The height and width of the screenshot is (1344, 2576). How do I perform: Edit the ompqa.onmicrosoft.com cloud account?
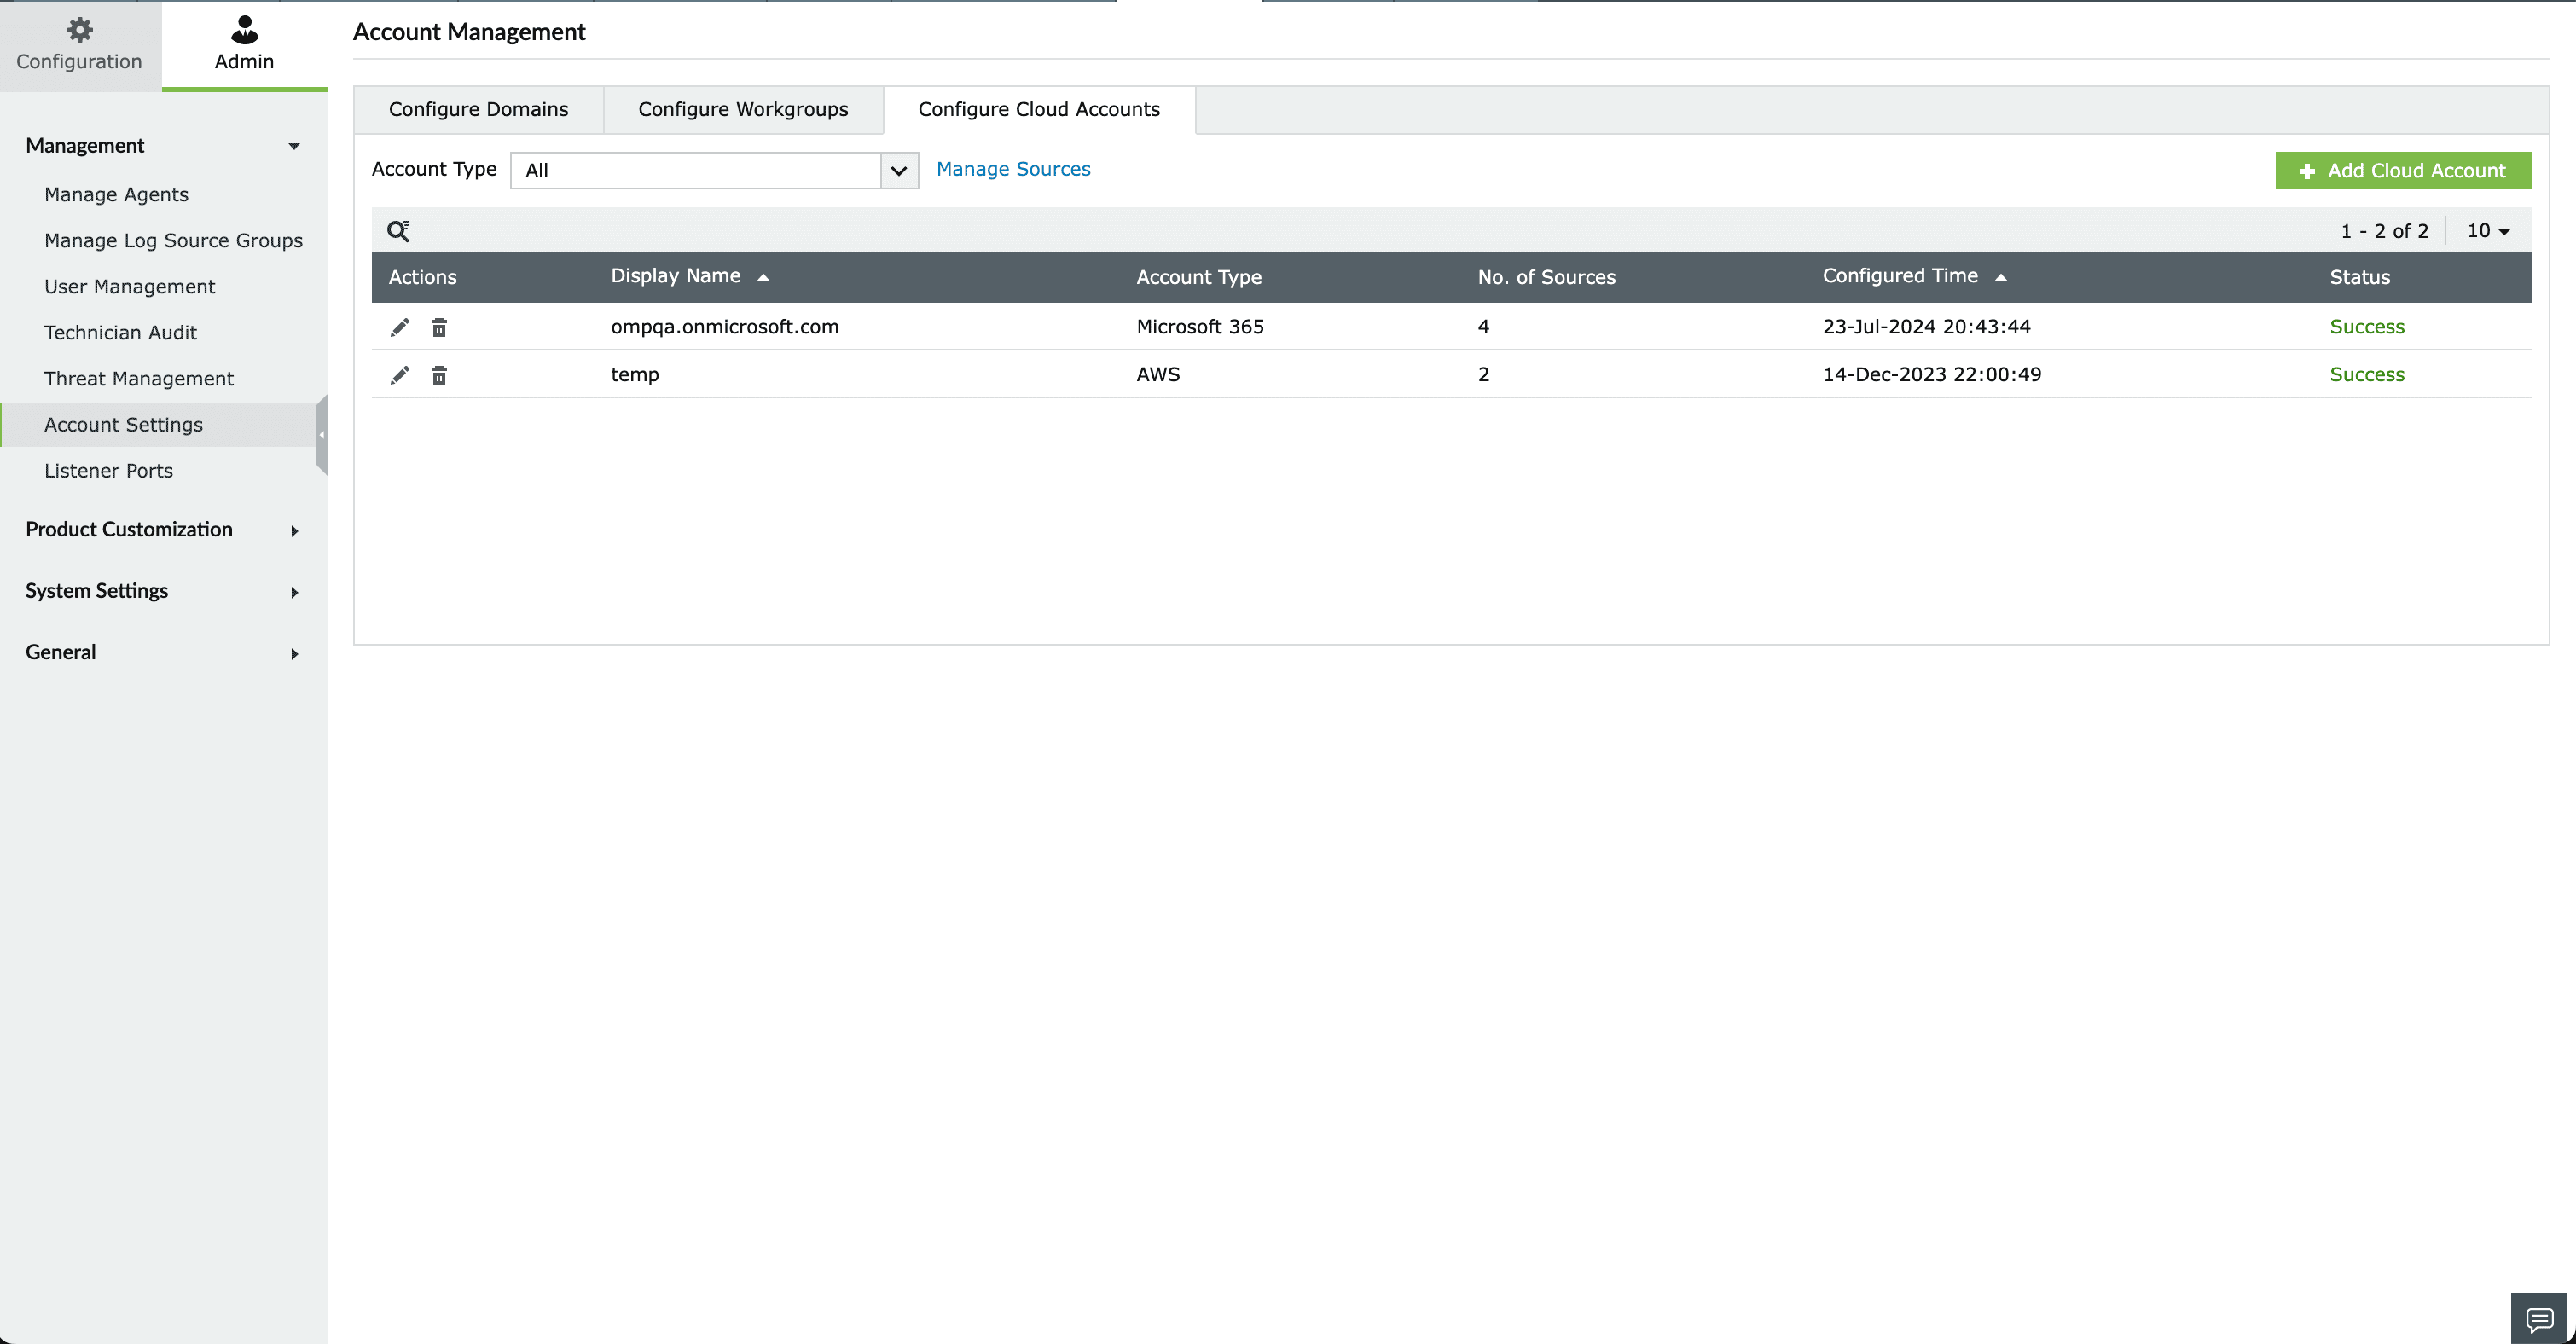pos(399,327)
